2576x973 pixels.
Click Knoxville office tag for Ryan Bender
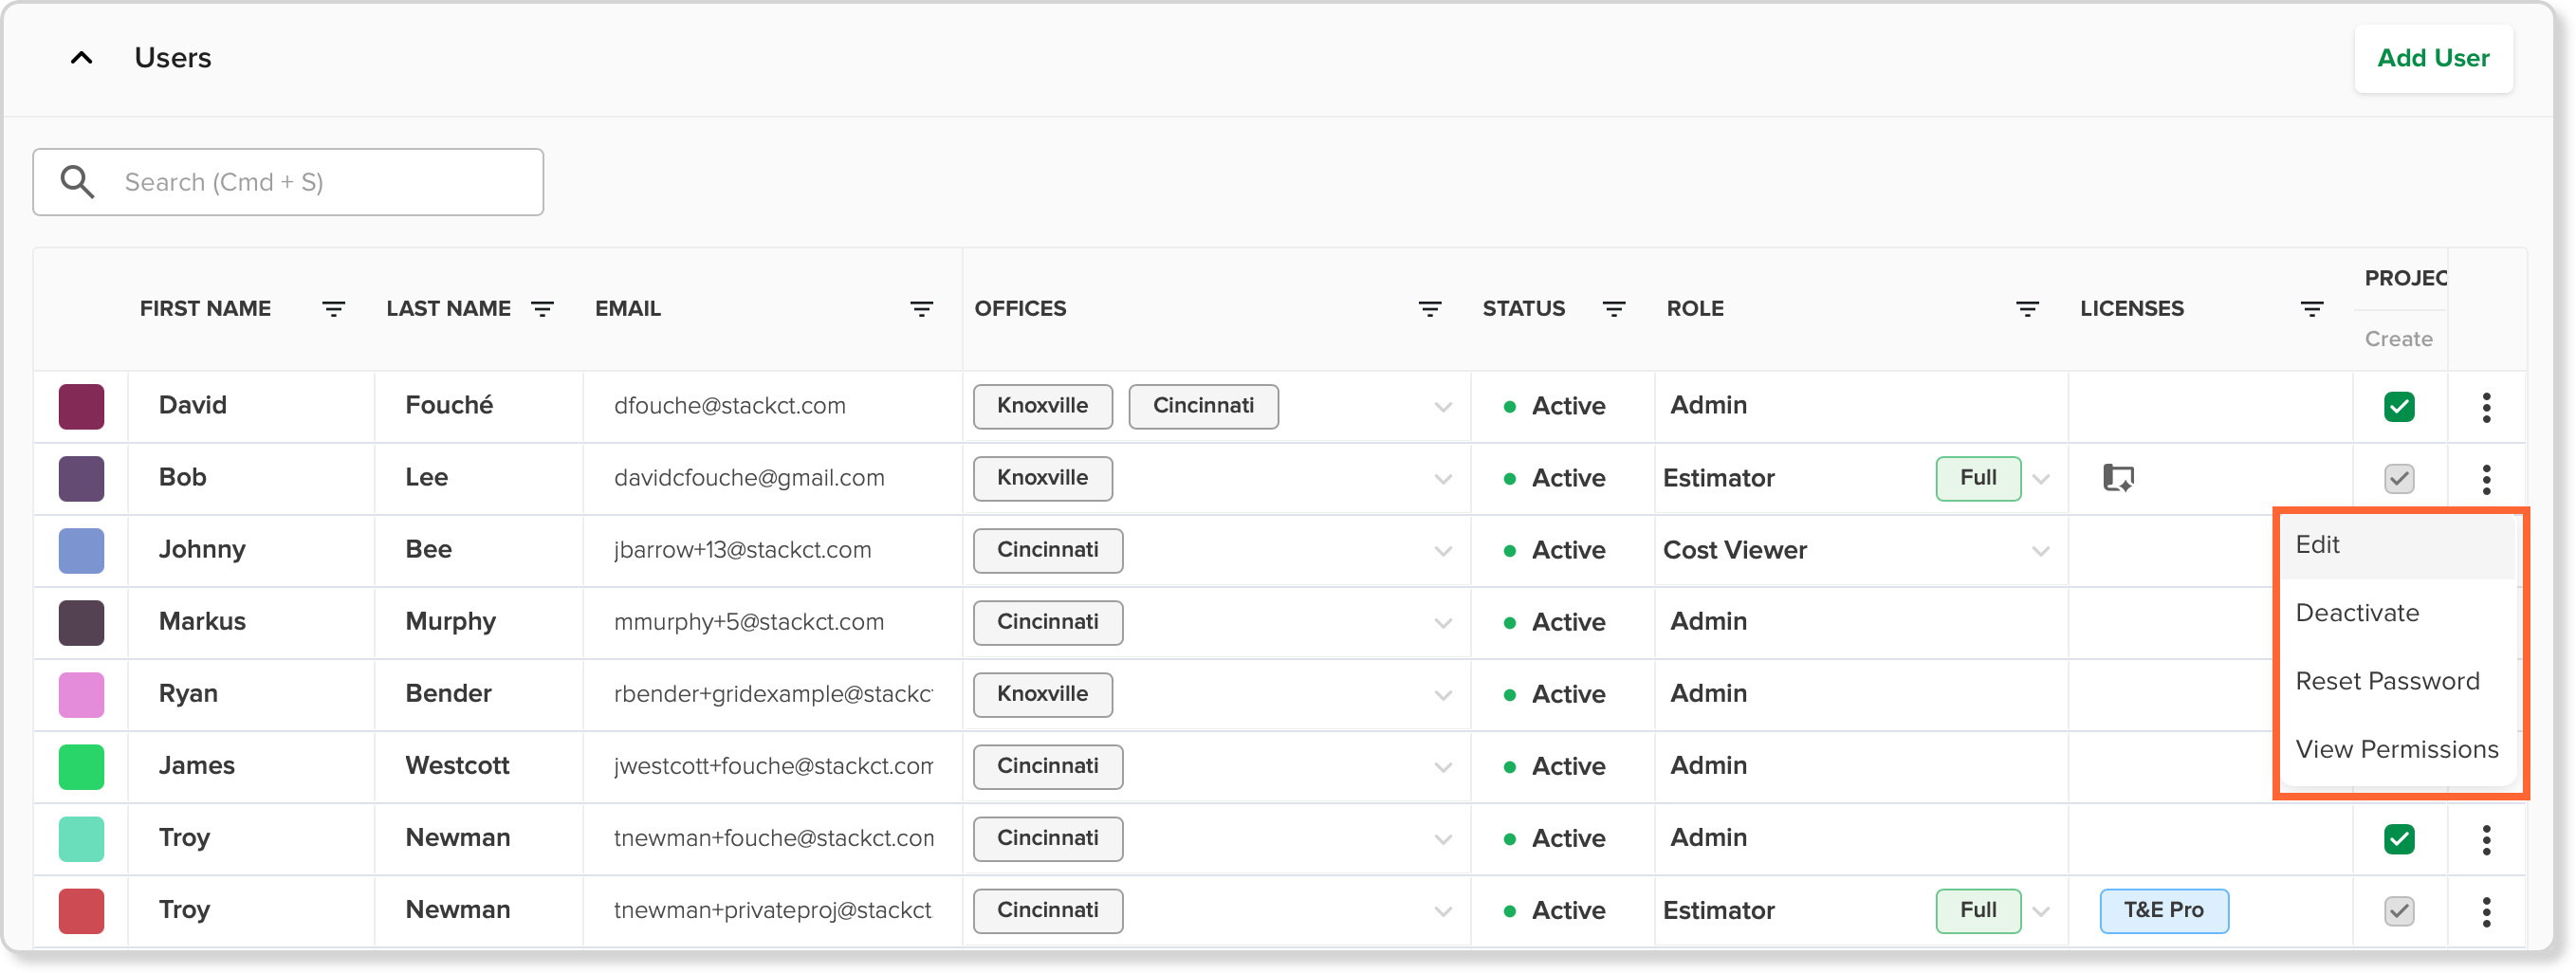[x=1042, y=694]
